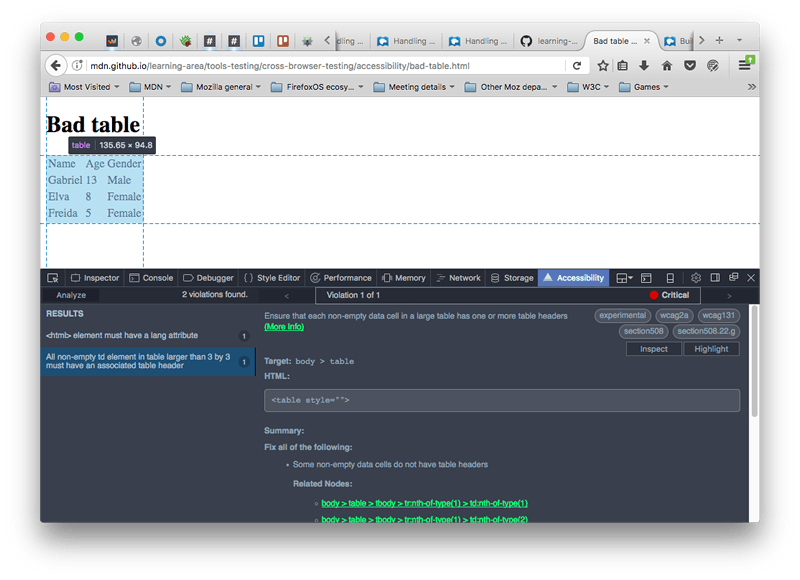Toggle Responsive Design Mode
Image resolution: width=800 pixels, height=580 pixels.
click(x=668, y=277)
